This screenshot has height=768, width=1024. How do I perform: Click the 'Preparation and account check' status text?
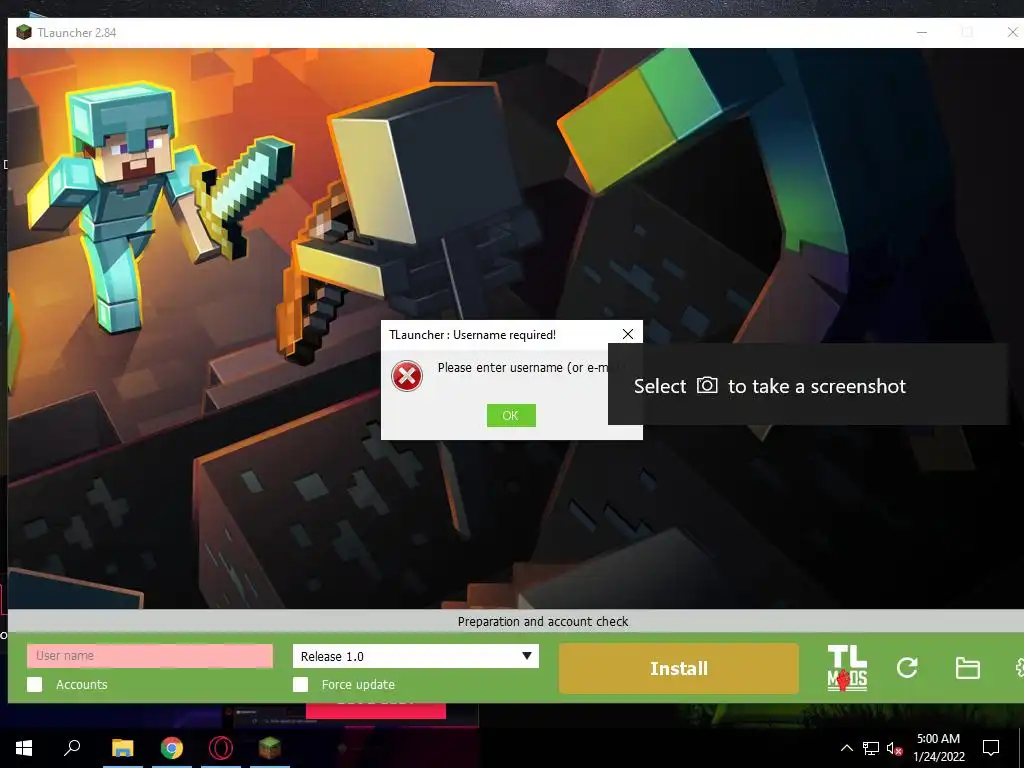tap(543, 622)
